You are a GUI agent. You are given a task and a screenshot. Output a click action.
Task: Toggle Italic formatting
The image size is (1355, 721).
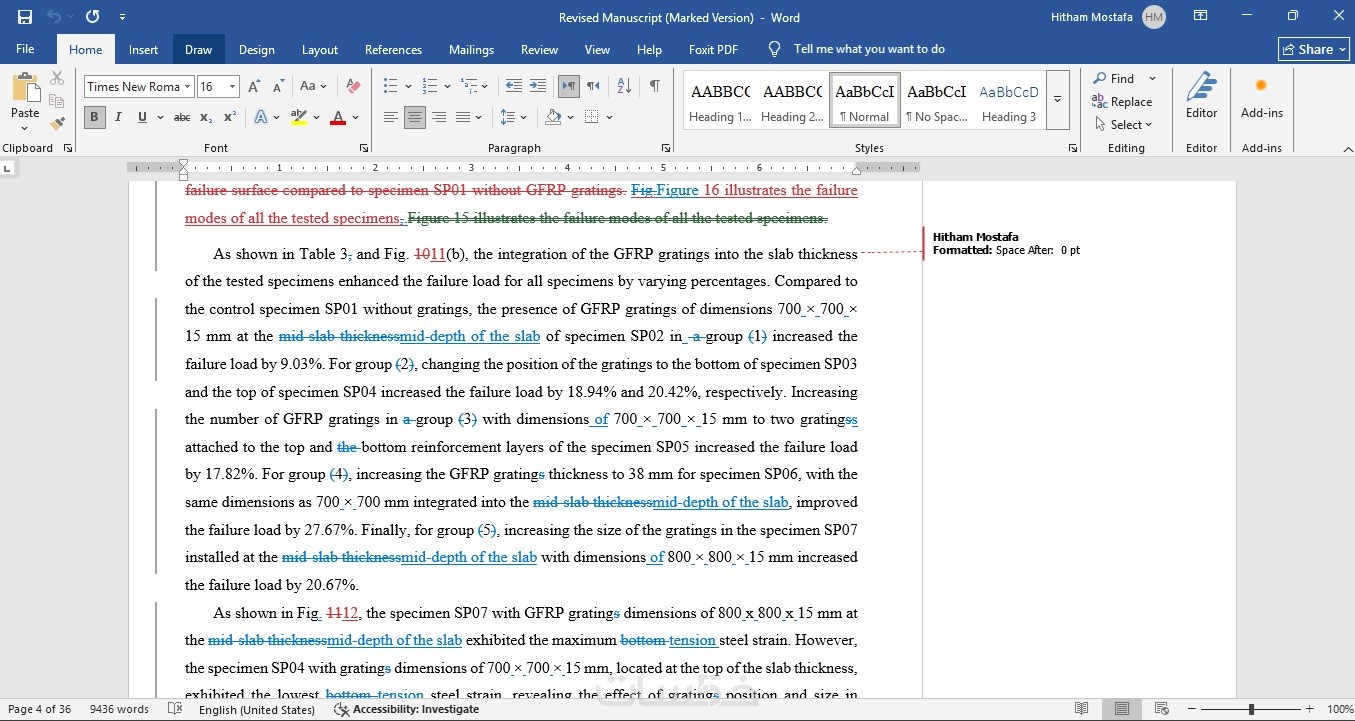[118, 118]
